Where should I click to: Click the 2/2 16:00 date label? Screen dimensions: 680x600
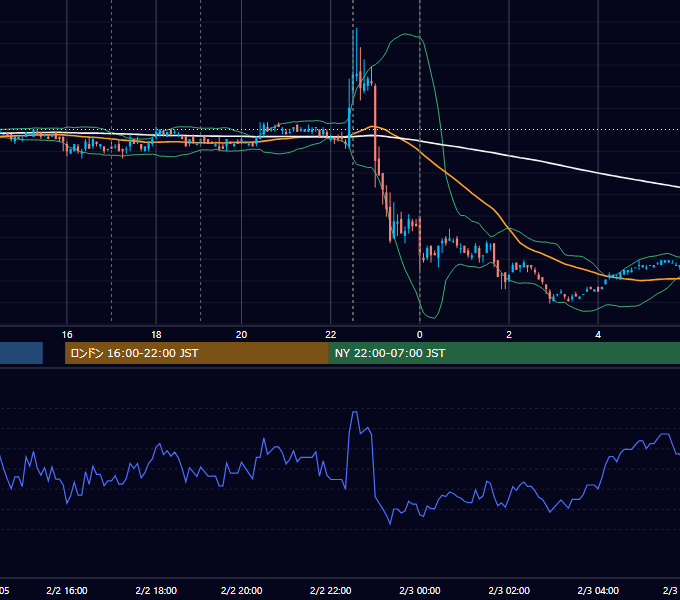pos(67,590)
